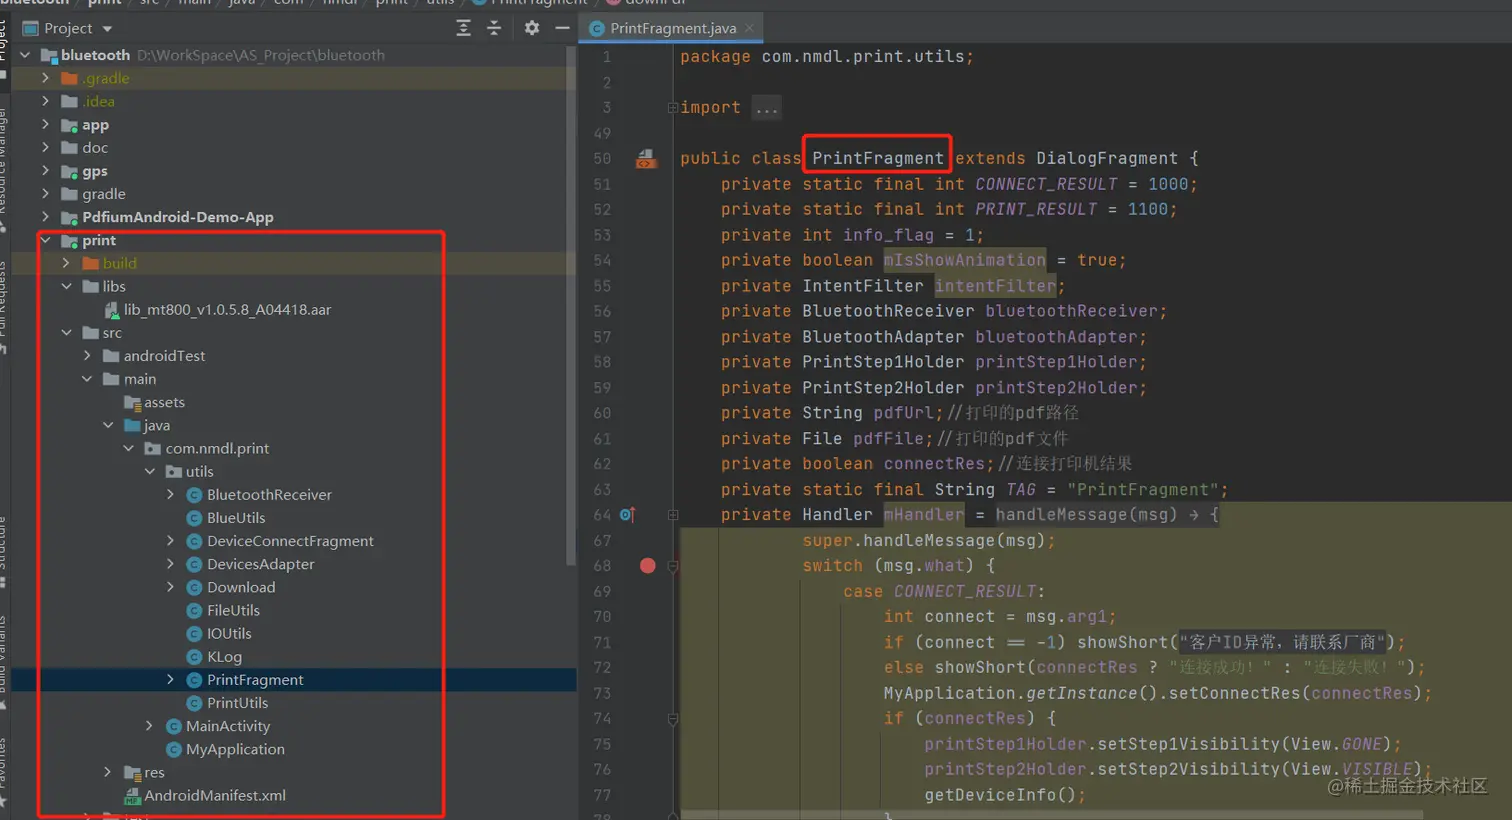1512x820 pixels.
Task: Click the print breadcrumb in navigation bar
Action: tap(104, 3)
